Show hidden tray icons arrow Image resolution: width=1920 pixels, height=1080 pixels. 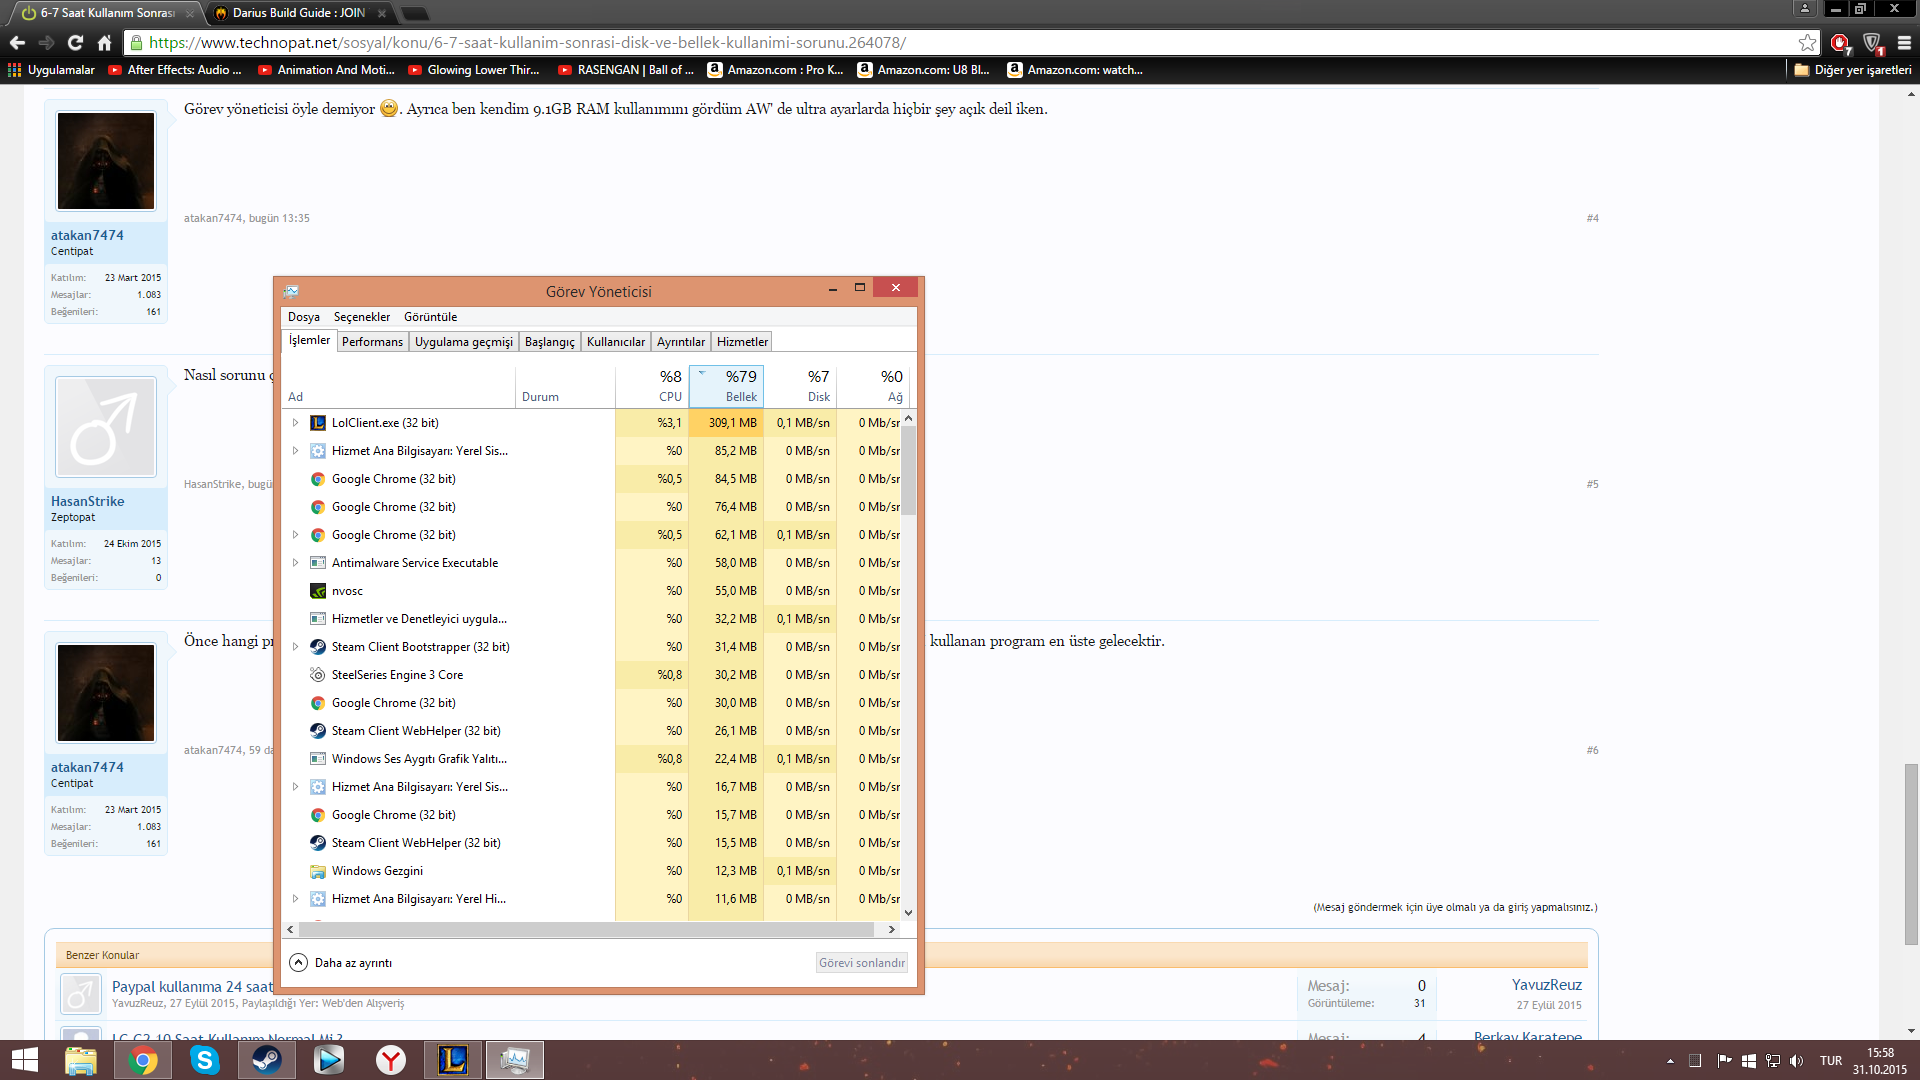tap(1670, 1061)
